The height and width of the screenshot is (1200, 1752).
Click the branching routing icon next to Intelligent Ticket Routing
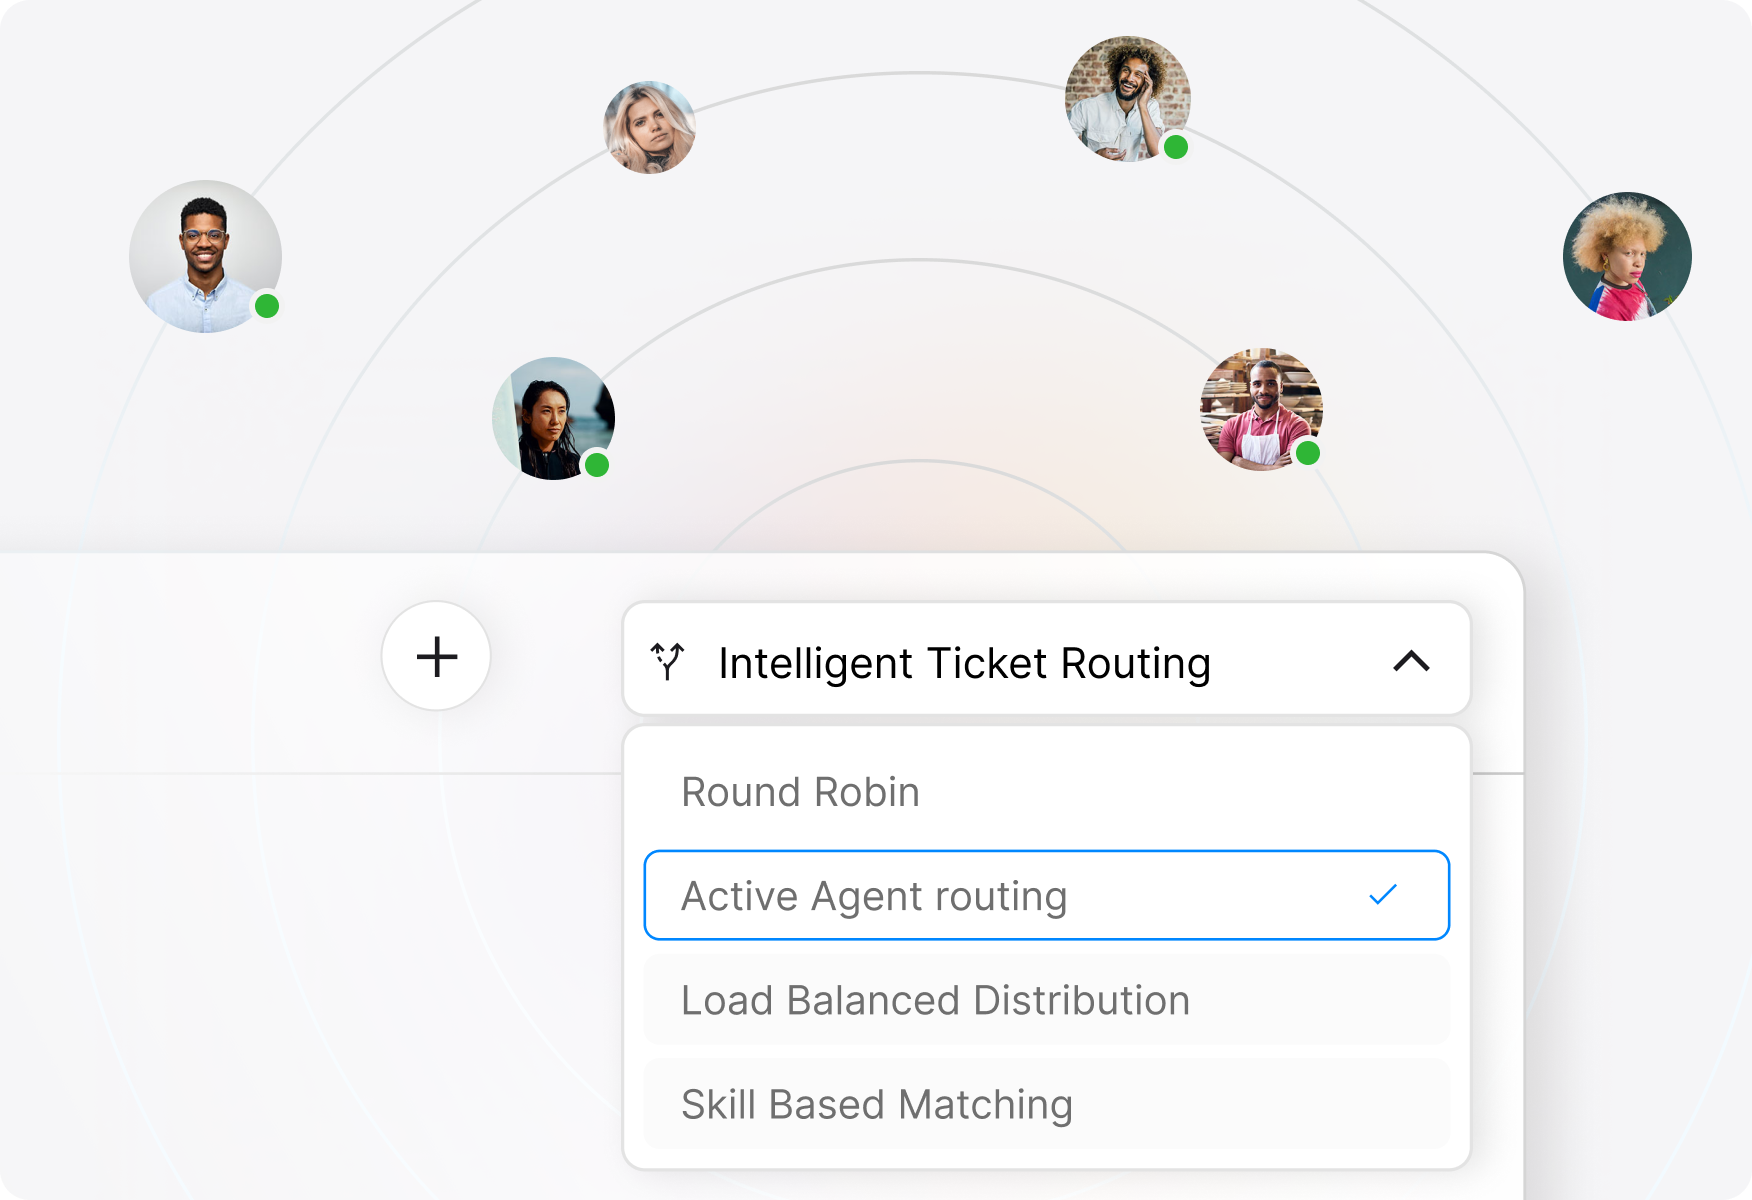(x=669, y=661)
